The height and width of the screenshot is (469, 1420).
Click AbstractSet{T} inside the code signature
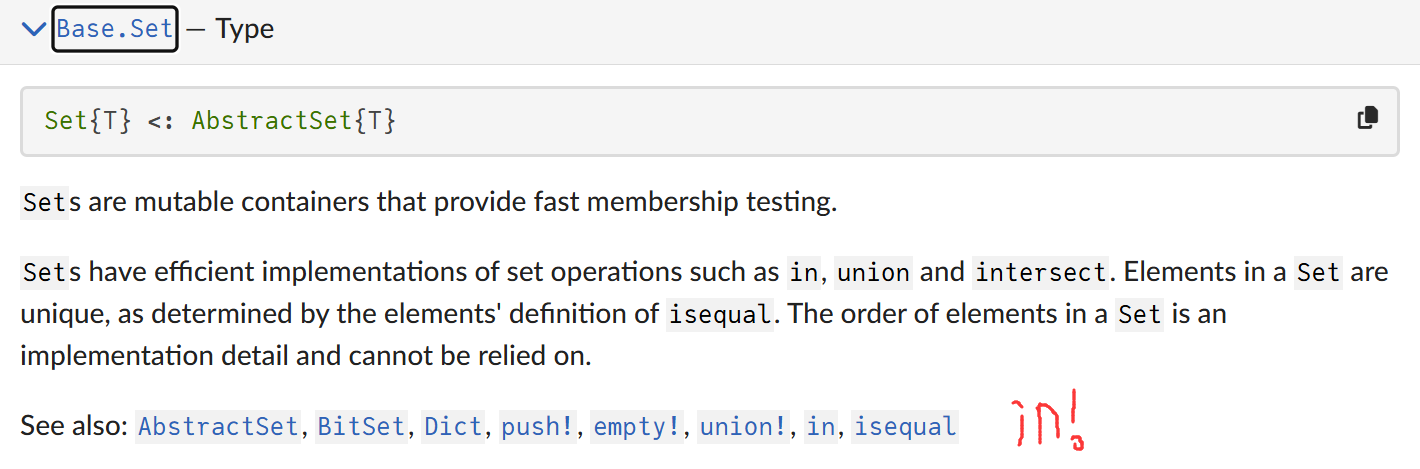[294, 121]
